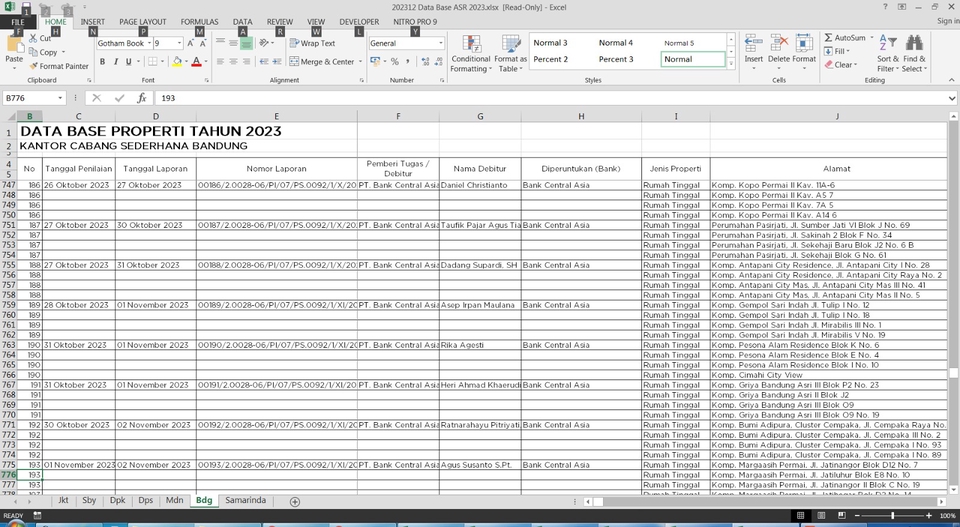Image resolution: width=960 pixels, height=527 pixels.
Task: Click the Insert Function fx icon
Action: (141, 98)
